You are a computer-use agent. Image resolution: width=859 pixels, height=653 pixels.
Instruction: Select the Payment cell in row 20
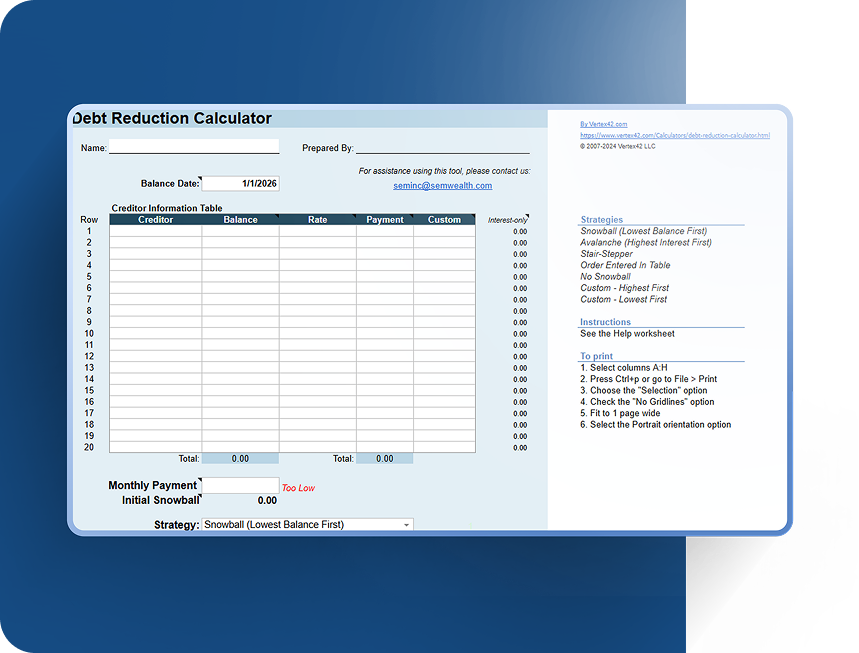385,447
